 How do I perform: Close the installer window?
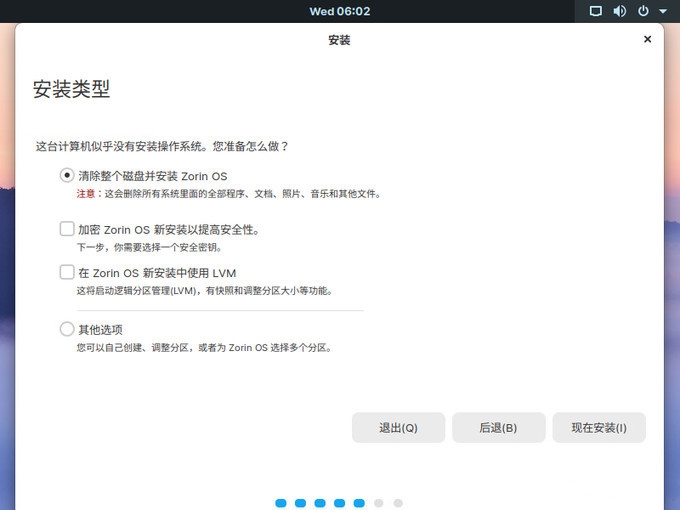pos(647,39)
